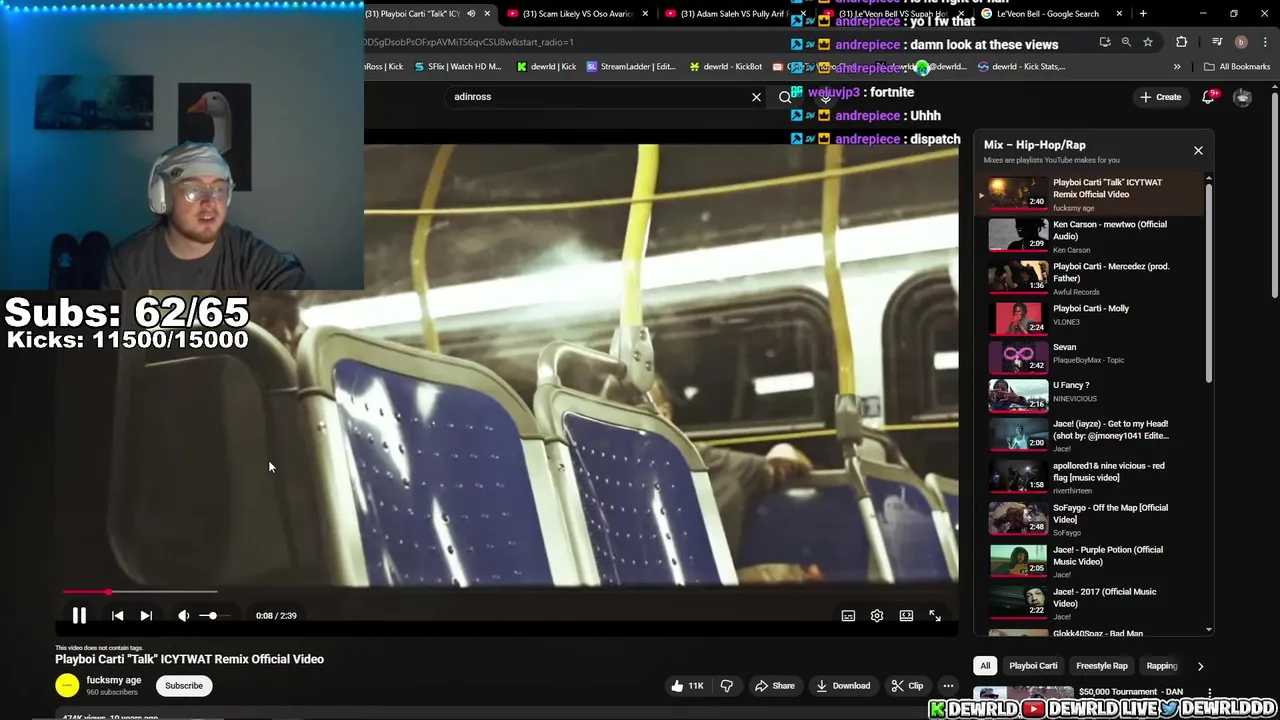Dislike the video with thumbs down
This screenshot has width=1280, height=720.
click(x=727, y=686)
